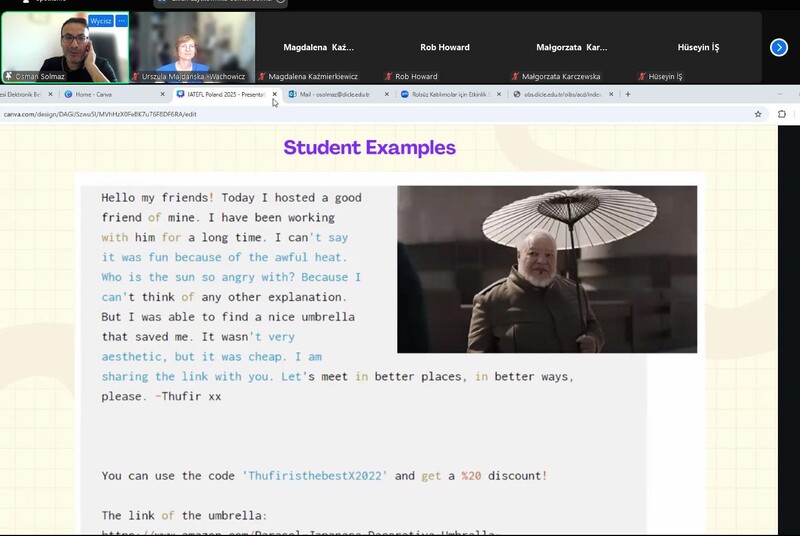
Task: Open the browser extensions puzzle icon
Action: (782, 114)
